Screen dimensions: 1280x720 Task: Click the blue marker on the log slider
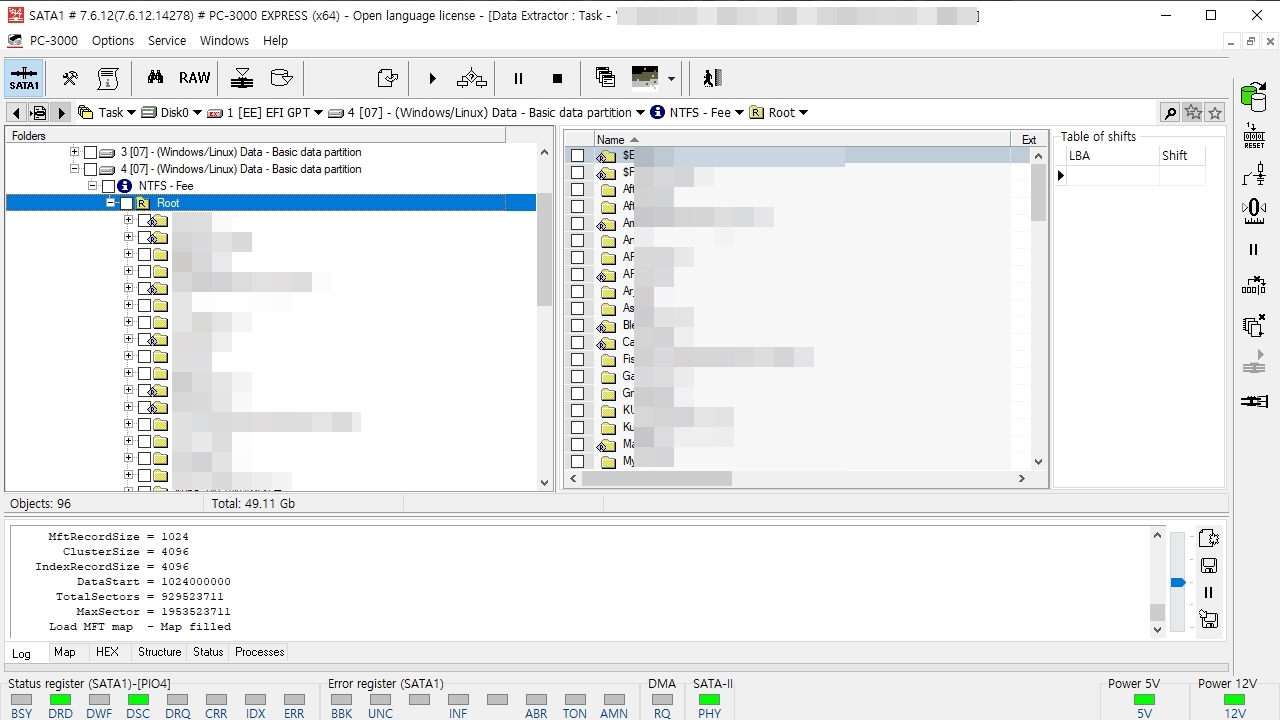(x=1178, y=582)
